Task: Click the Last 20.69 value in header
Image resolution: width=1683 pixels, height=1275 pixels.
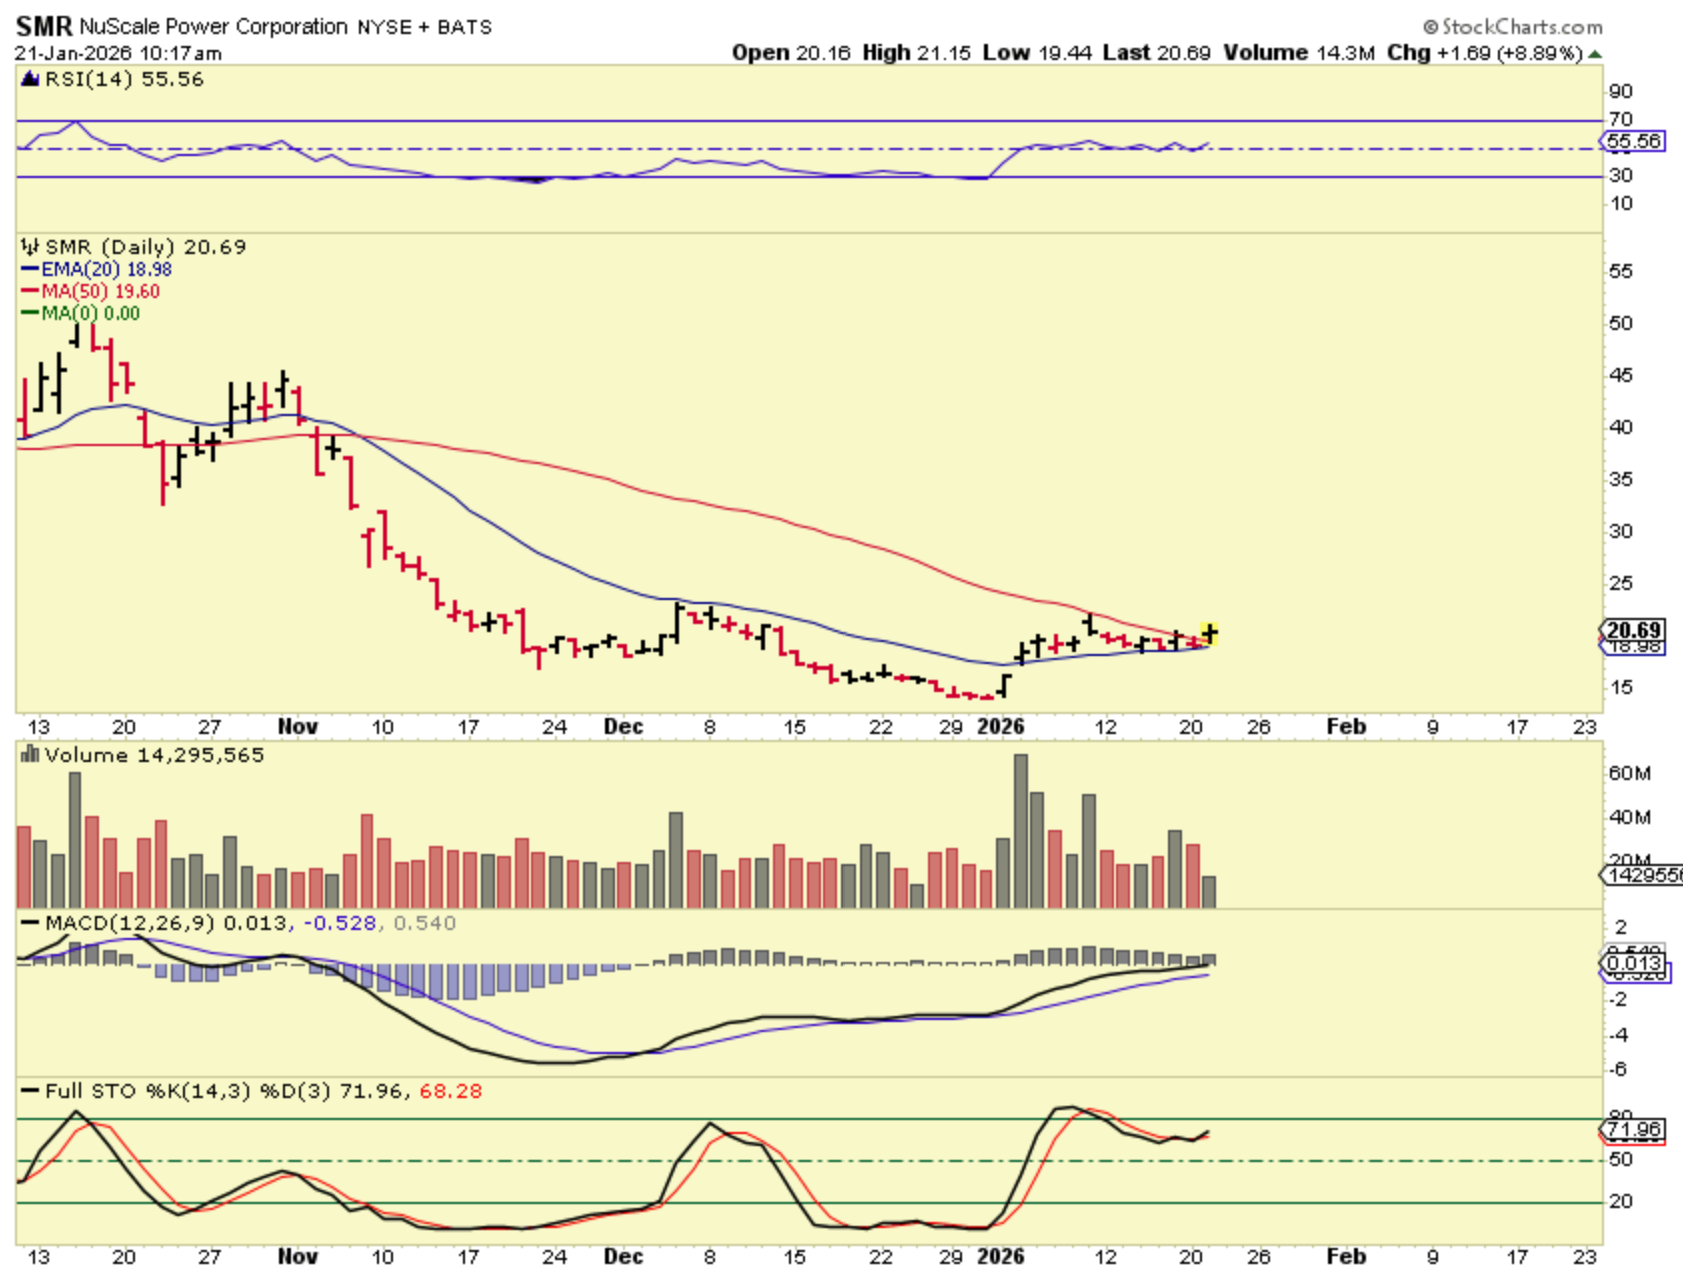Action: 1157,53
